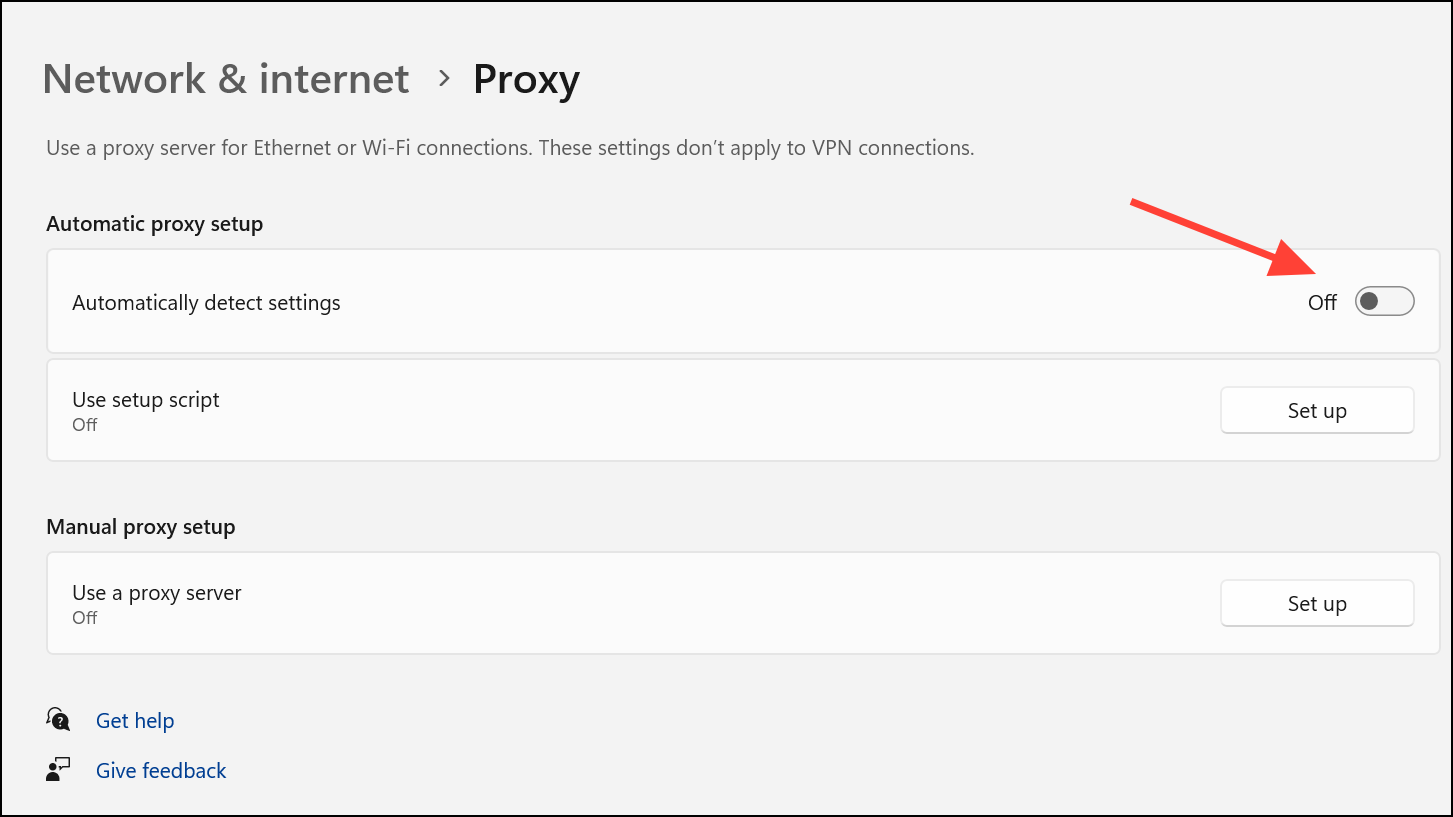Click Off status under Use a proxy server
The image size is (1453, 817).
[85, 617]
